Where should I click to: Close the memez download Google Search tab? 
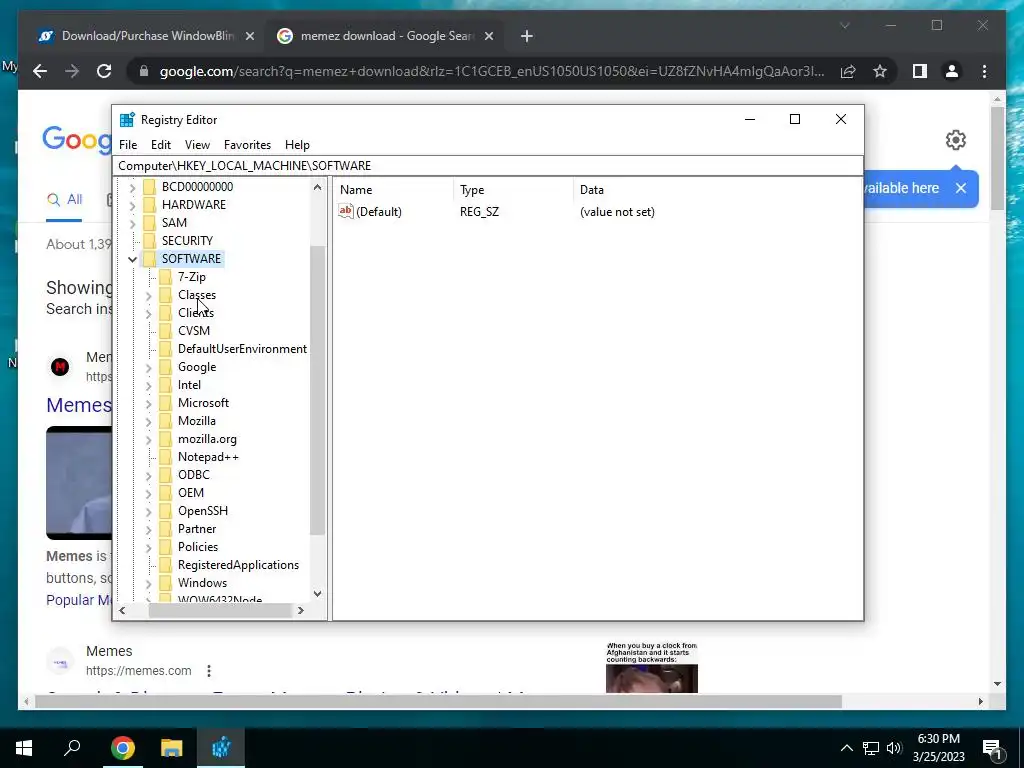pyautogui.click(x=488, y=36)
